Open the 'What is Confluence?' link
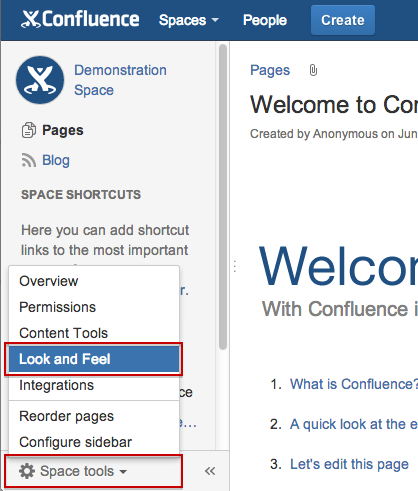 click(x=354, y=384)
